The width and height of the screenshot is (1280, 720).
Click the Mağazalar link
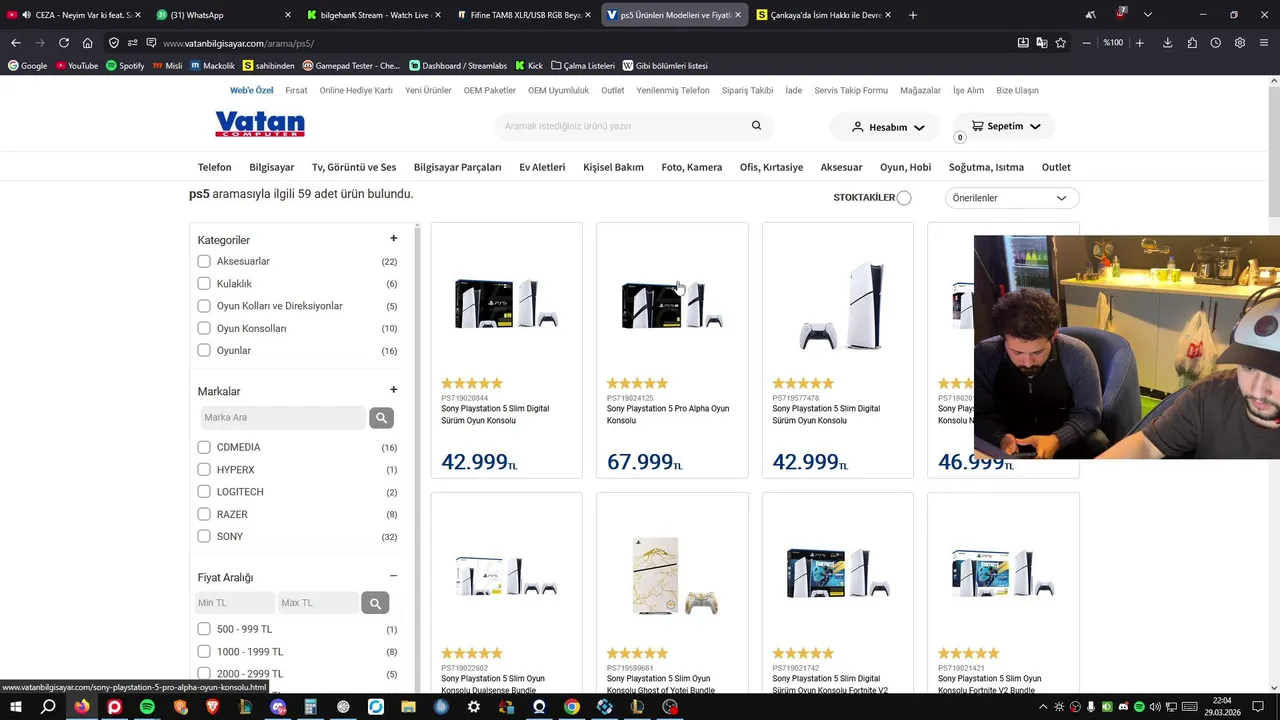point(920,90)
